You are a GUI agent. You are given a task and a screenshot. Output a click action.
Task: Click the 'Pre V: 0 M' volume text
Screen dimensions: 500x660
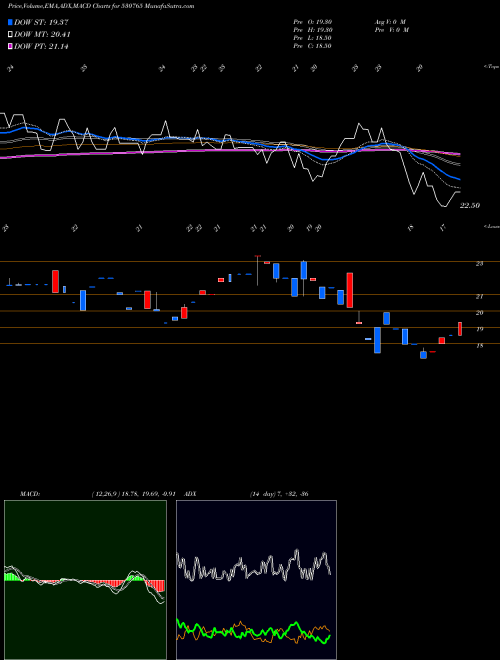point(391,30)
